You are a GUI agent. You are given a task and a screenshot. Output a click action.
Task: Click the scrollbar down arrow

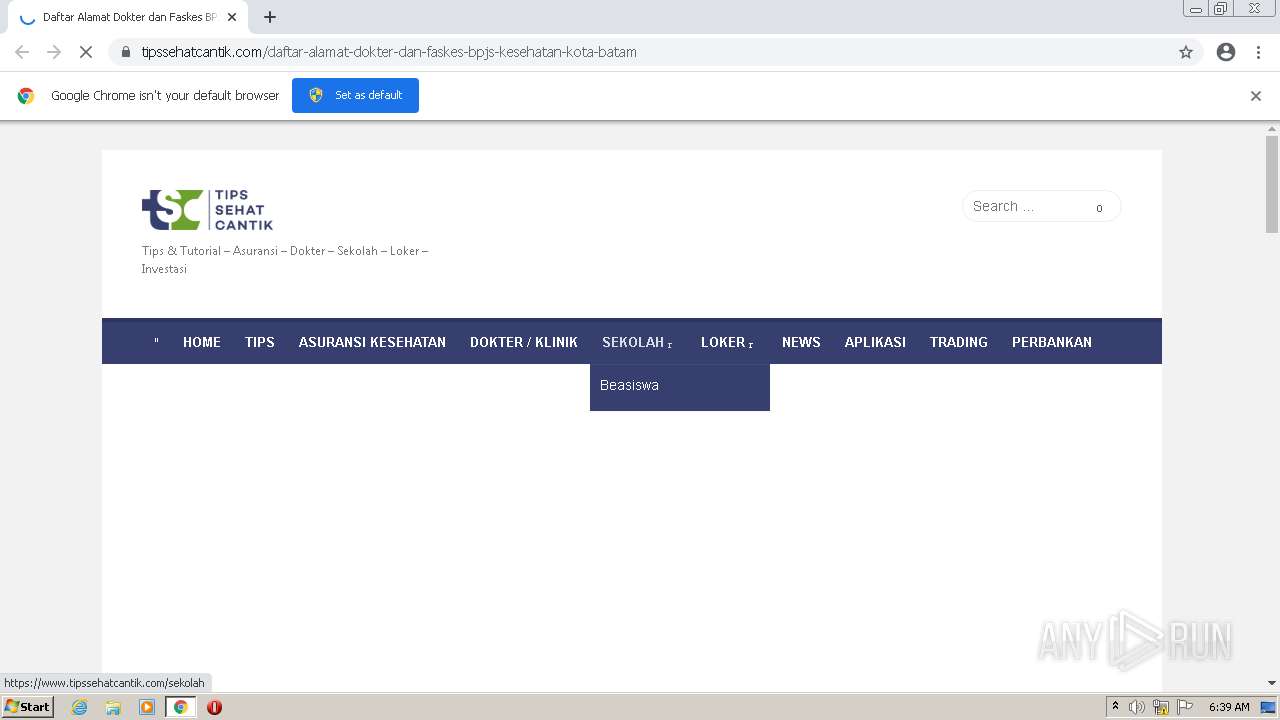(x=1272, y=683)
